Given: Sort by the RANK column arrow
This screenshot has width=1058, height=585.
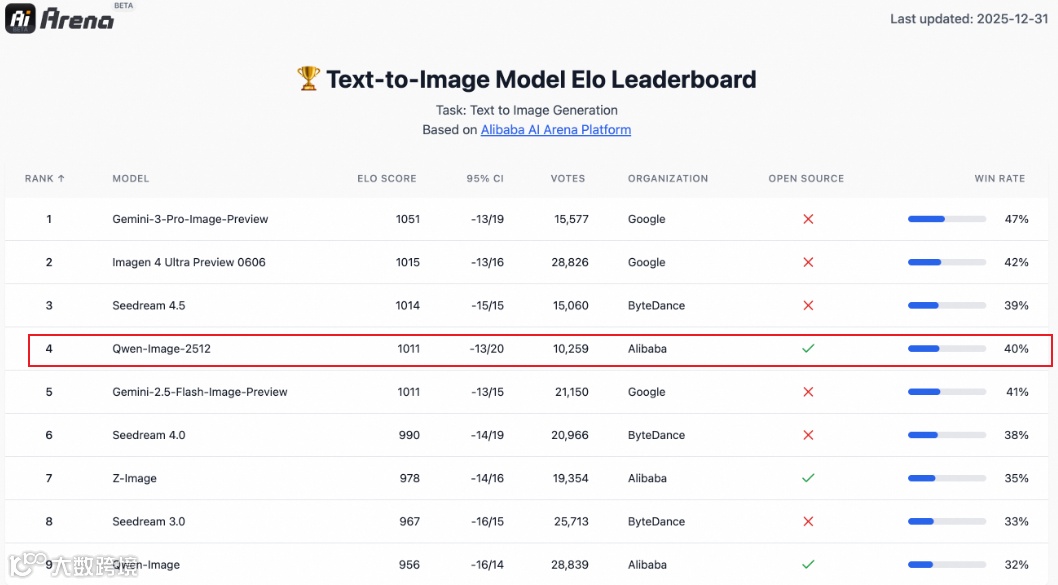Looking at the screenshot, I should (61, 179).
